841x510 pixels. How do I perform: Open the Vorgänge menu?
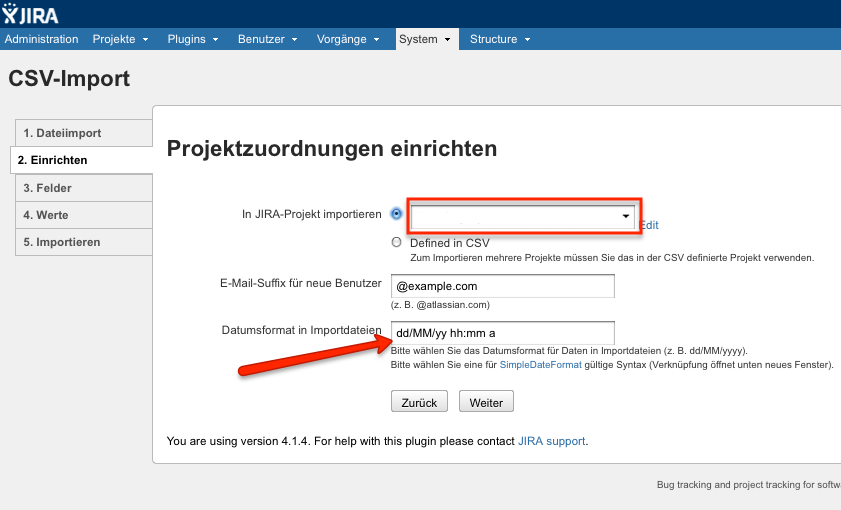[x=348, y=39]
